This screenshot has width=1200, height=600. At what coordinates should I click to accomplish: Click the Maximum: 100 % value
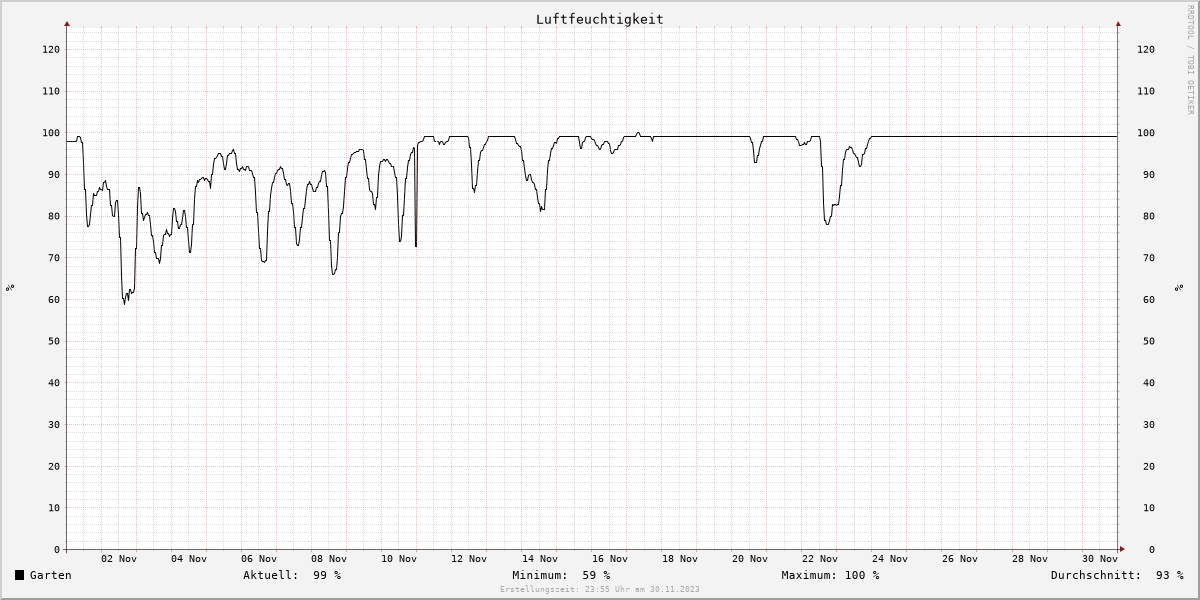(831, 575)
